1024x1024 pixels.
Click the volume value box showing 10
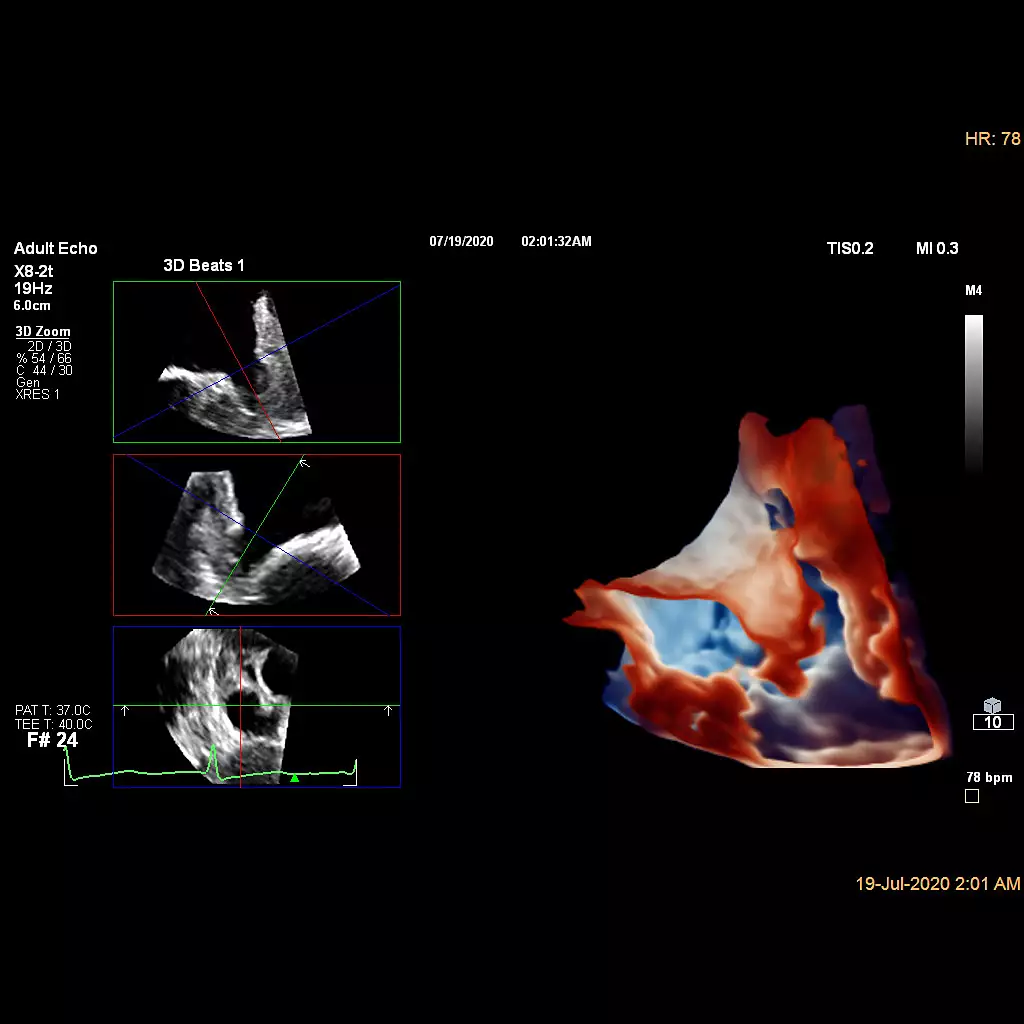pyautogui.click(x=992, y=723)
